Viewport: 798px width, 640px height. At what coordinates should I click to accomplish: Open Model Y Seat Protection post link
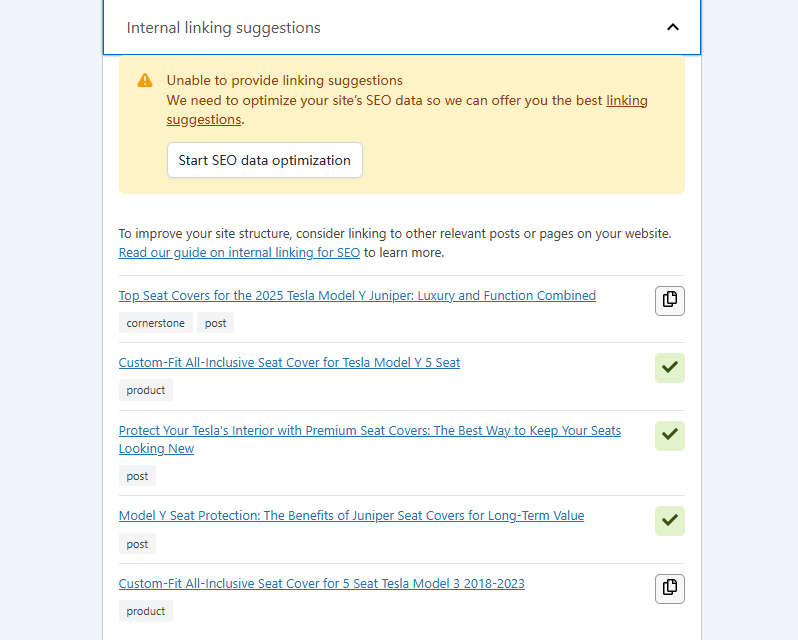coord(351,516)
